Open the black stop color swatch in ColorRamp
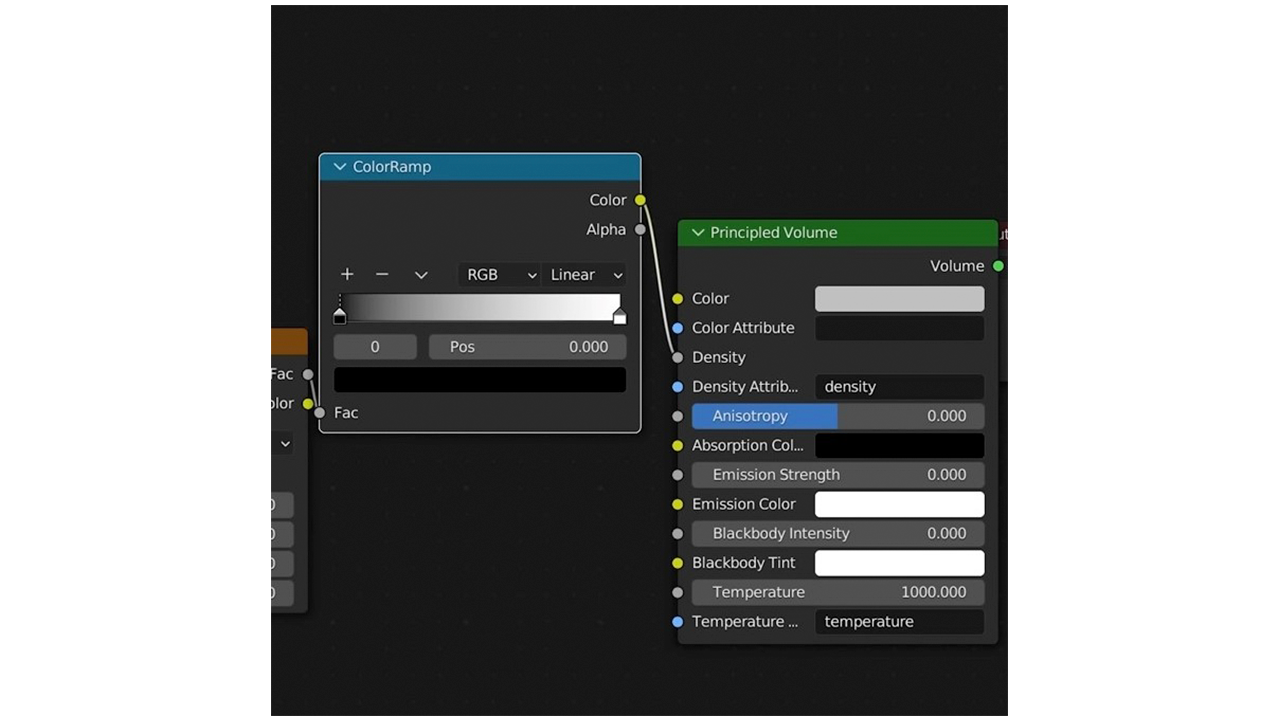1280x720 pixels. click(480, 380)
